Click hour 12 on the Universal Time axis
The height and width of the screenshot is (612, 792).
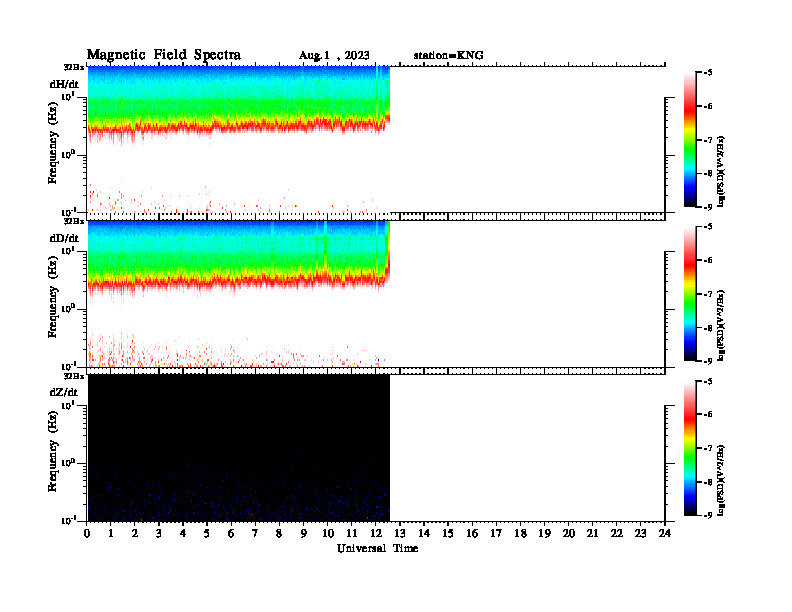[376, 533]
